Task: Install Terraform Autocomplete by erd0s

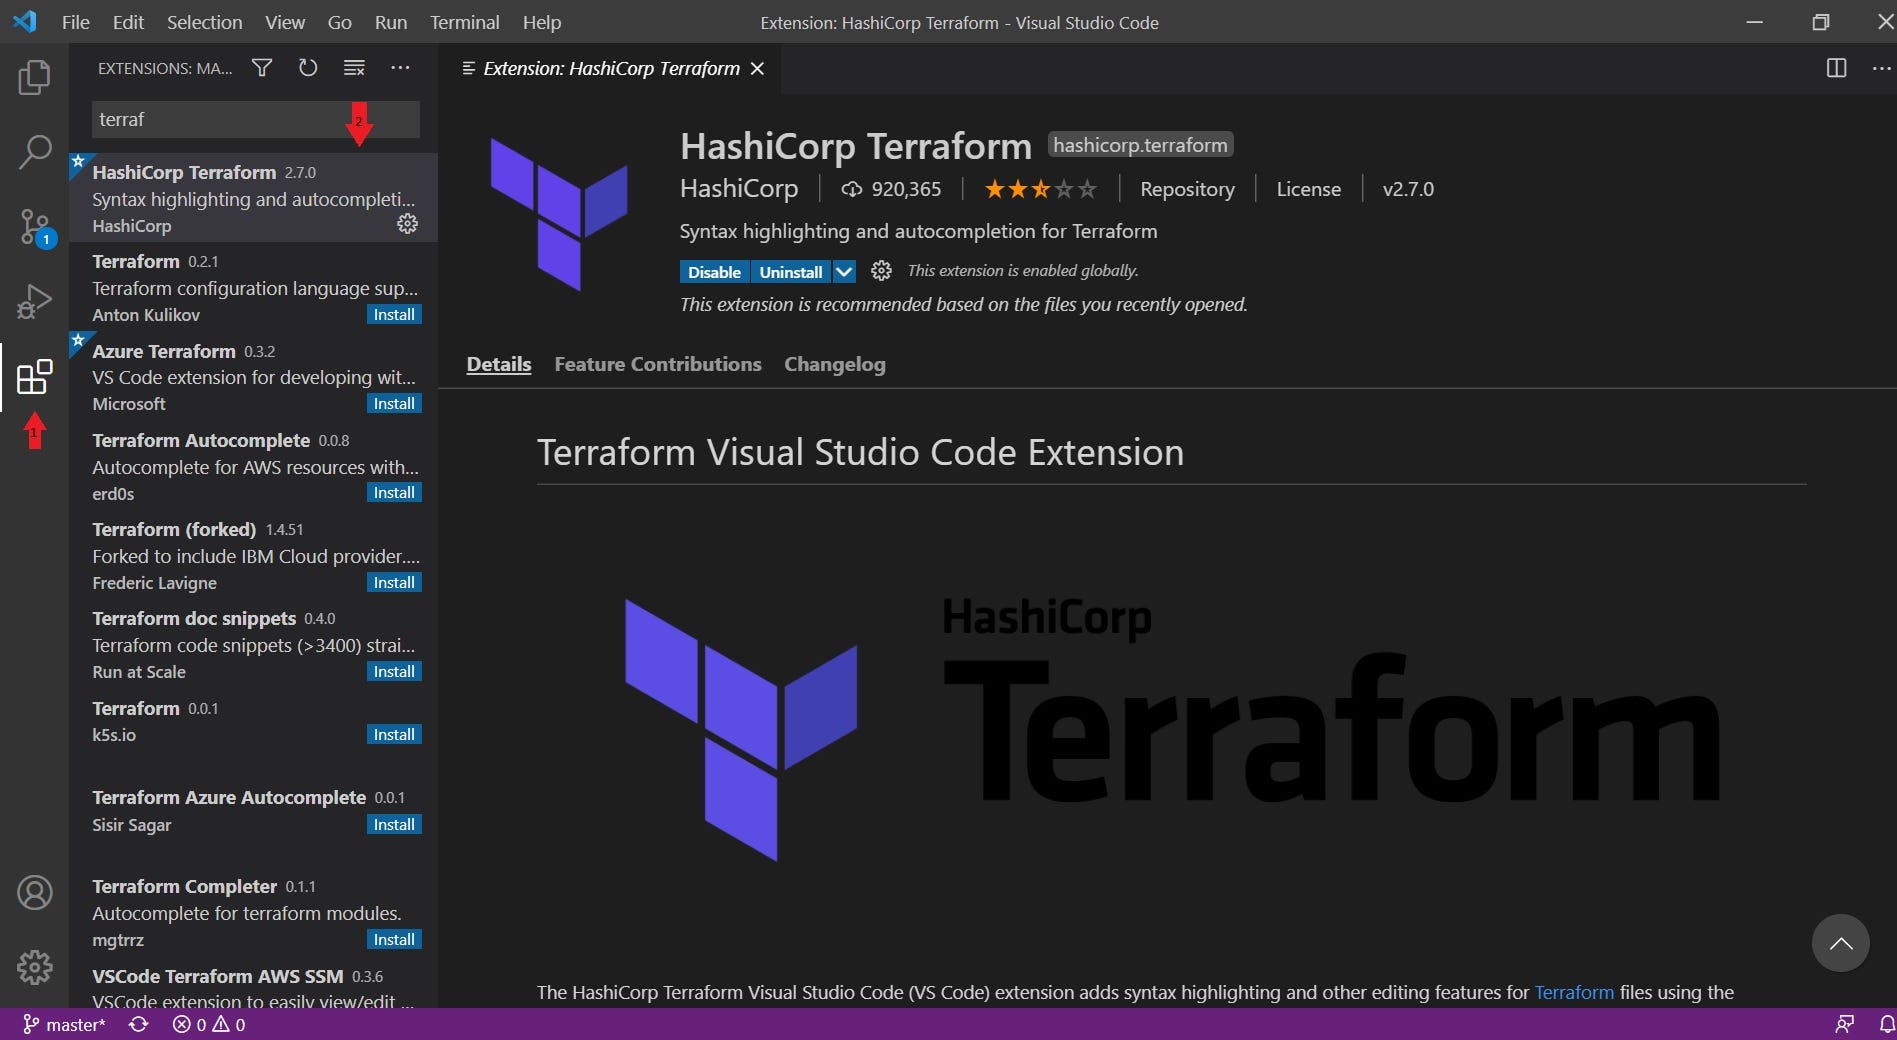Action: [x=394, y=492]
